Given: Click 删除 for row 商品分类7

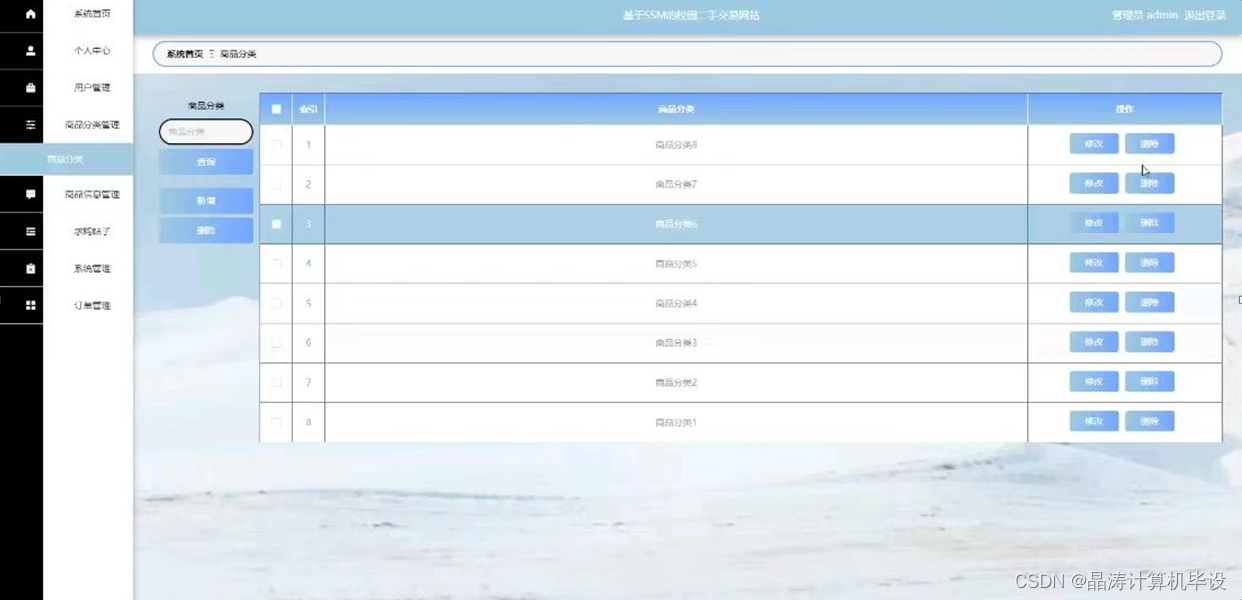Looking at the screenshot, I should [1149, 183].
